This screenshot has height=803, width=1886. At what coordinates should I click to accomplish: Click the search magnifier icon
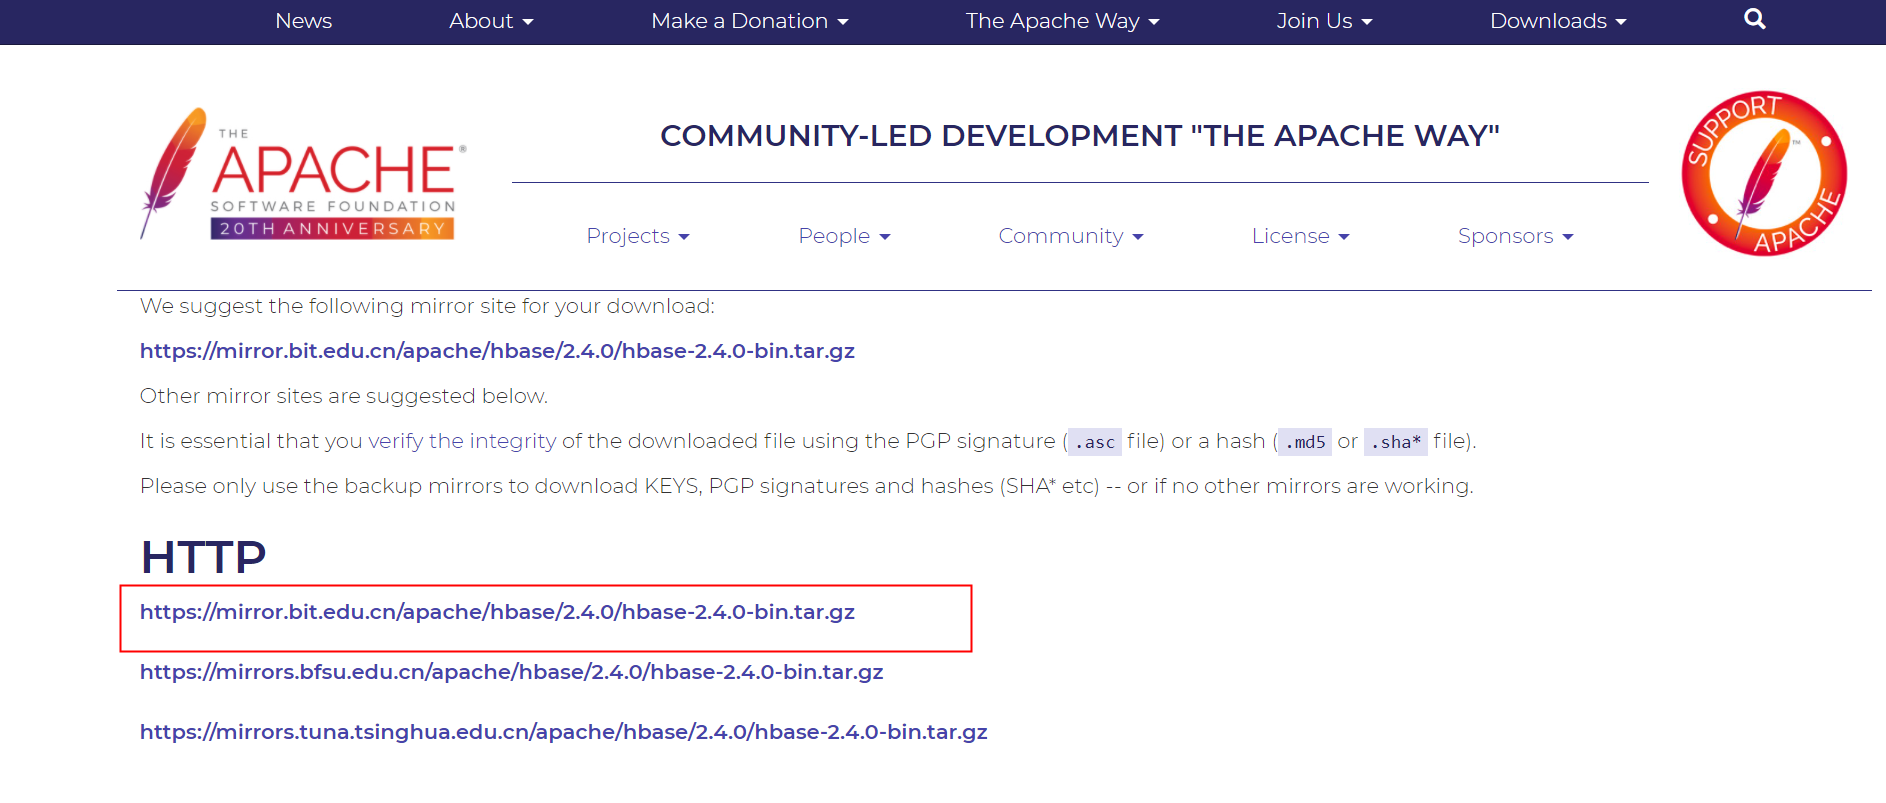click(x=1754, y=19)
